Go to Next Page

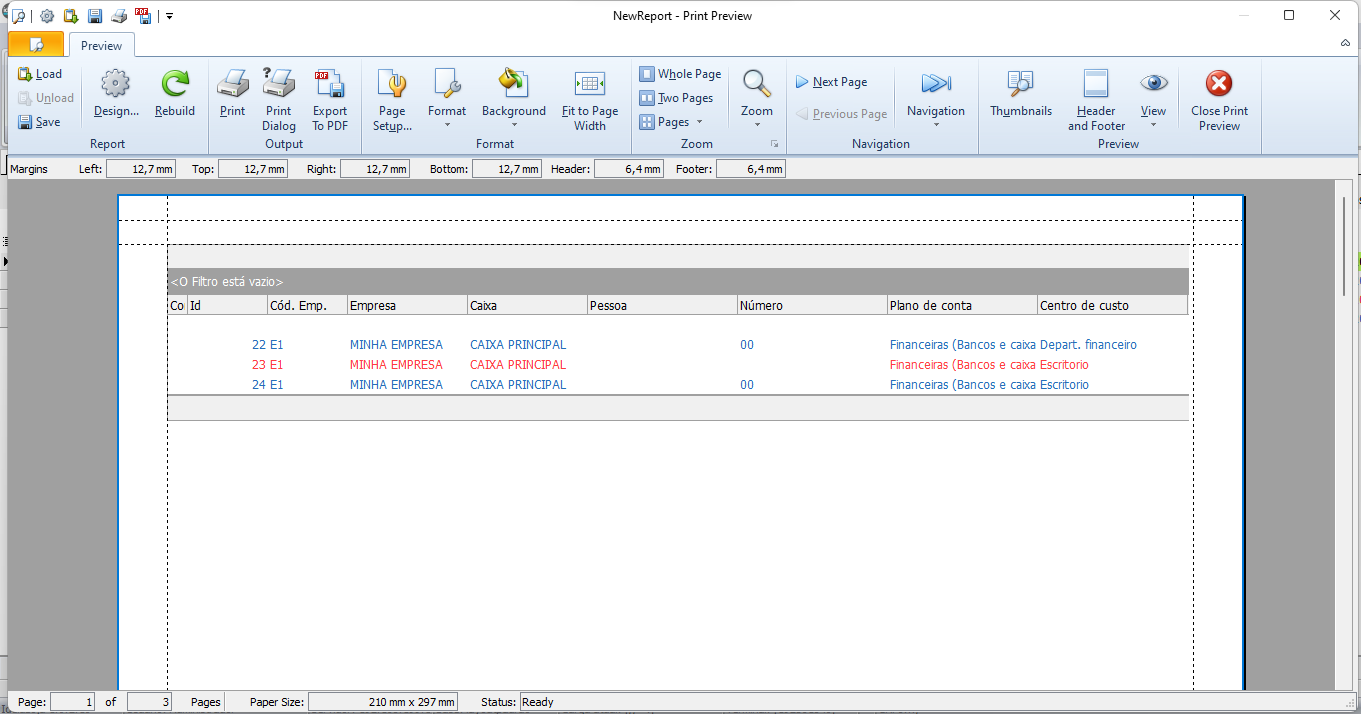[x=831, y=82]
